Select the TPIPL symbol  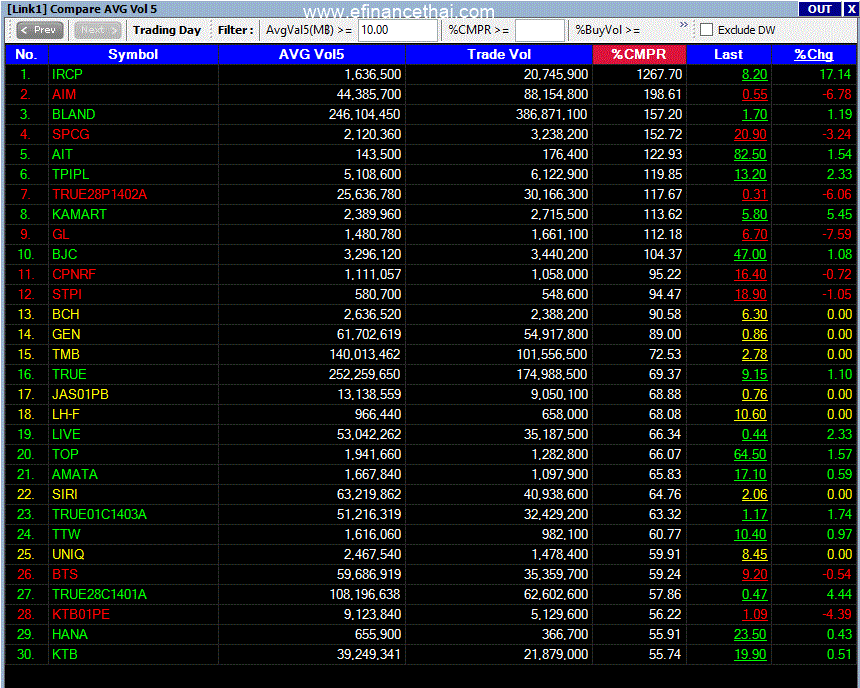point(70,174)
